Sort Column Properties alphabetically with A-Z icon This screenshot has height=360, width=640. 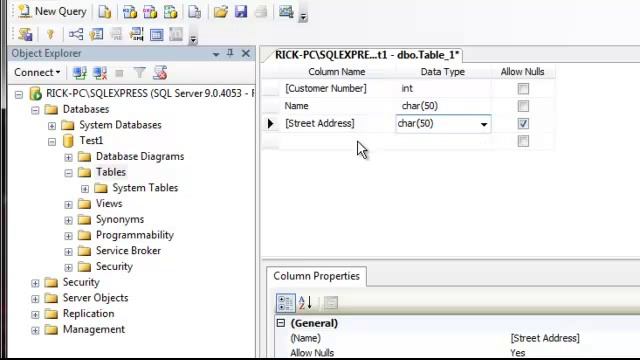click(306, 303)
